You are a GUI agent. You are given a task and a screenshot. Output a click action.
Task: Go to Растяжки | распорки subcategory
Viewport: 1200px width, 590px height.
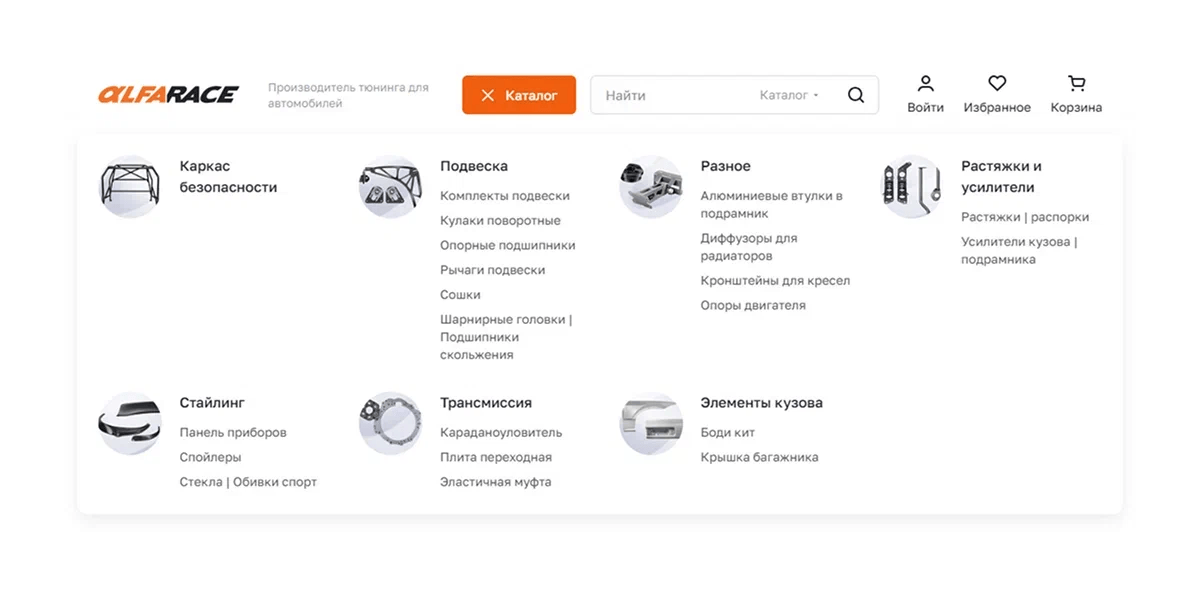pyautogui.click(x=1025, y=217)
